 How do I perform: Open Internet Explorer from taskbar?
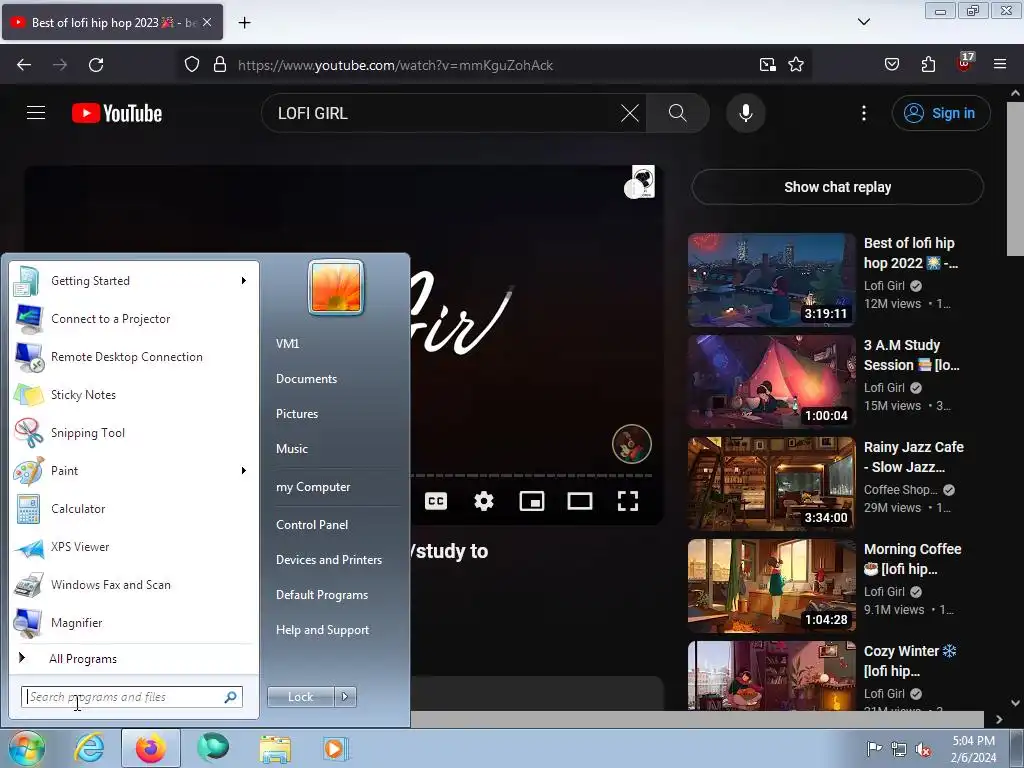[x=89, y=748]
